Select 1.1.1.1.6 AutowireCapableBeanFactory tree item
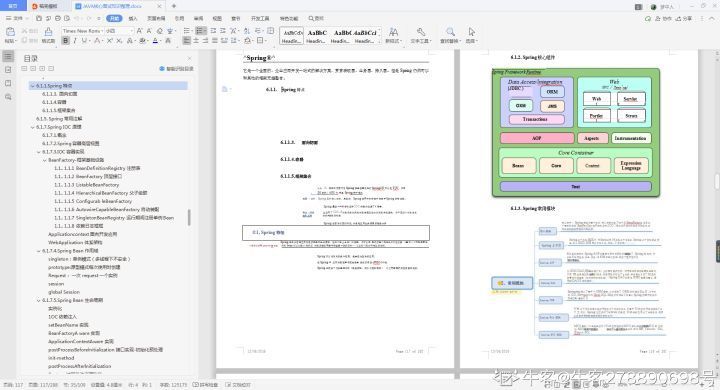Image resolution: width=720 pixels, height=390 pixels. click(x=106, y=210)
